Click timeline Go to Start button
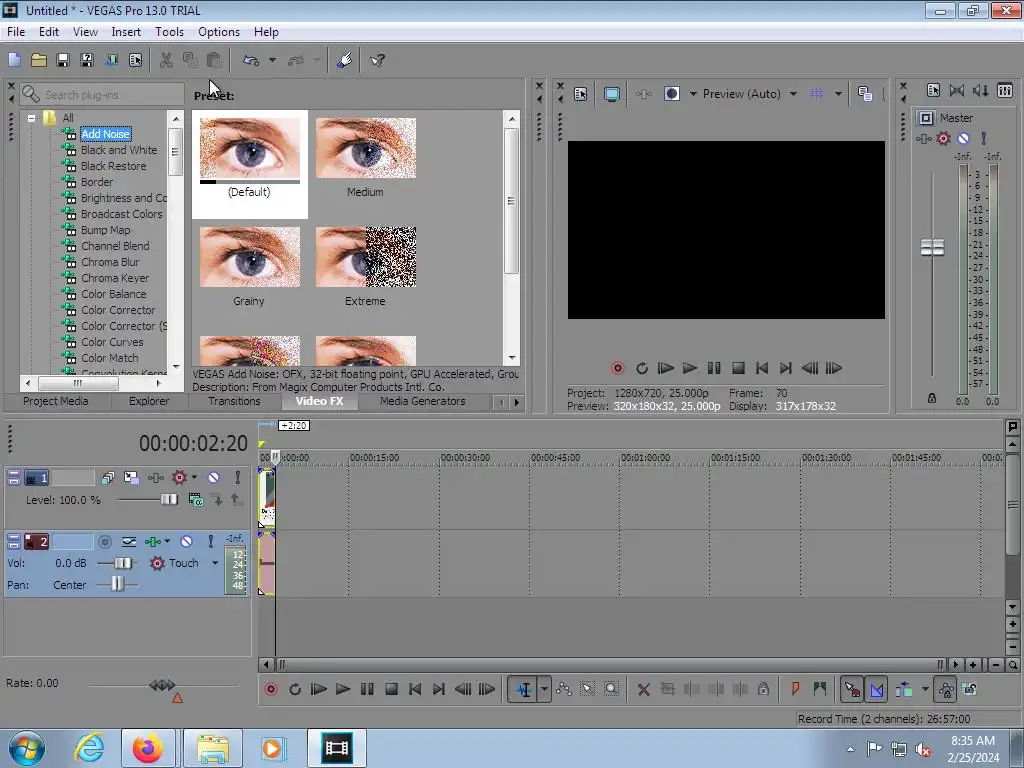This screenshot has width=1024, height=768. (x=415, y=690)
